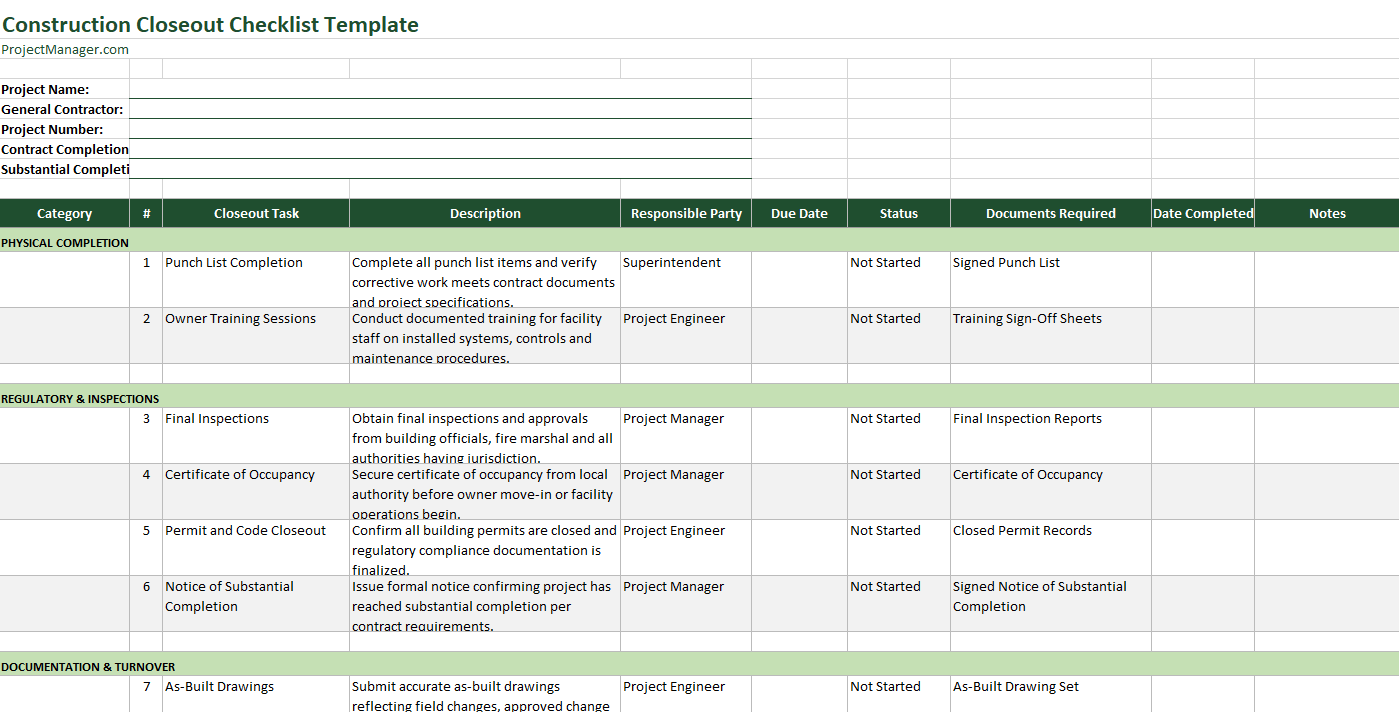Select the Date Completed column header

[1203, 213]
